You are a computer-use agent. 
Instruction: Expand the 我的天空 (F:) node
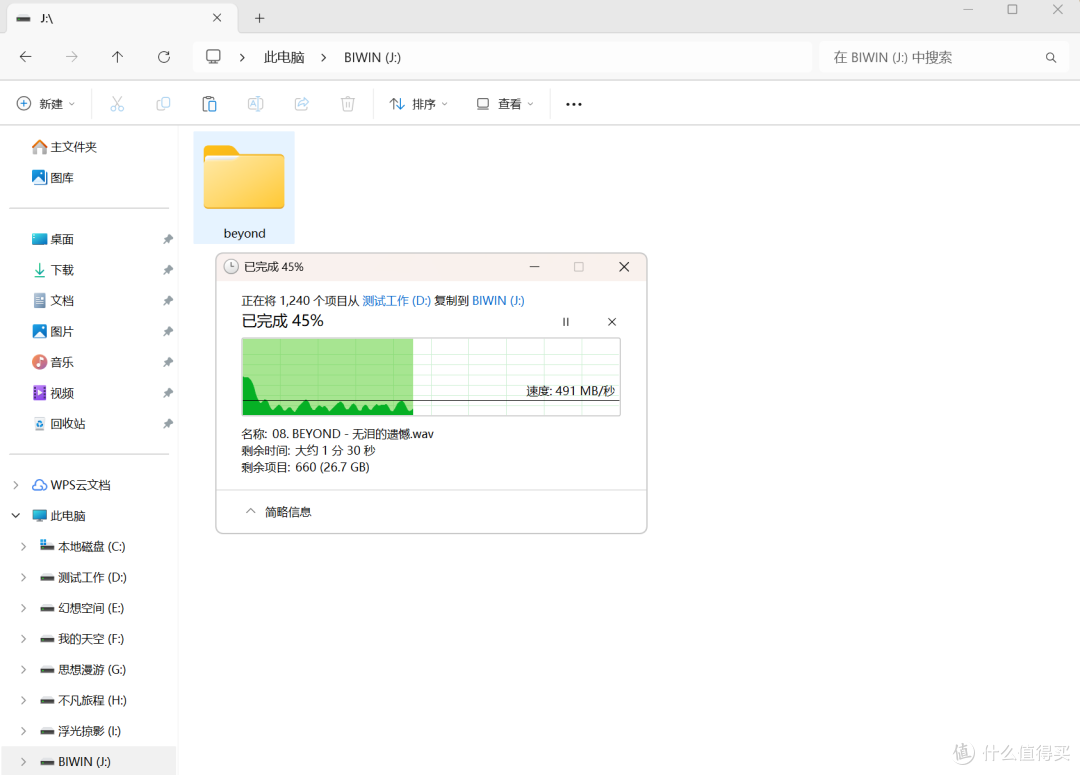click(23, 639)
